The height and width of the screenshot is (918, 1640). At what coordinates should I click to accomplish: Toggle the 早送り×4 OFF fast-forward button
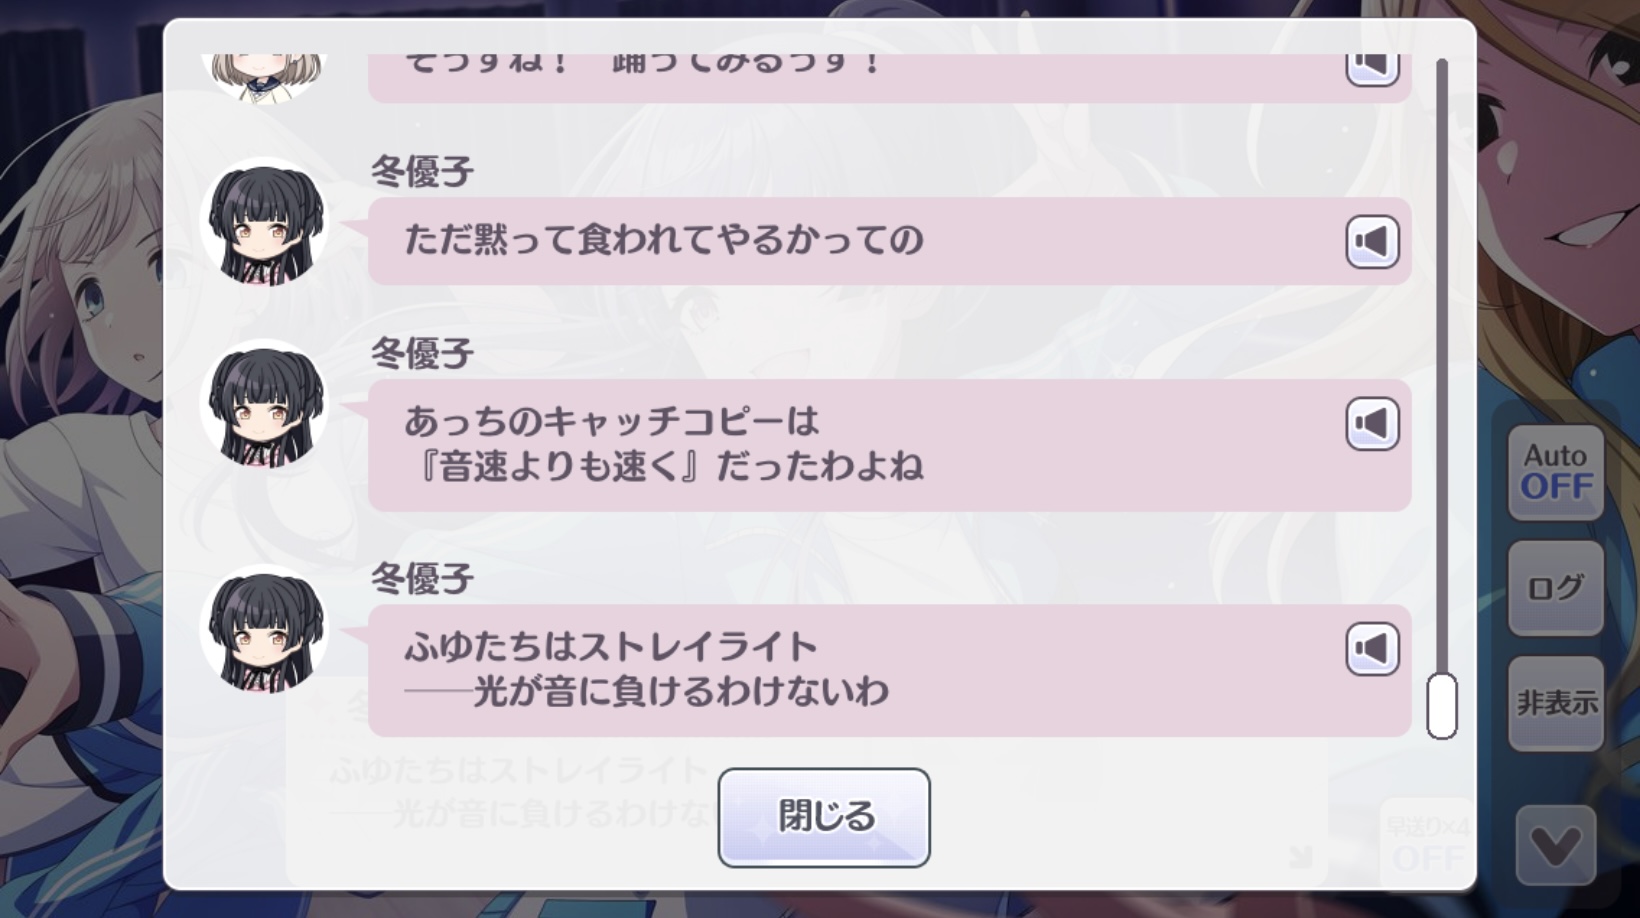pyautogui.click(x=1427, y=843)
